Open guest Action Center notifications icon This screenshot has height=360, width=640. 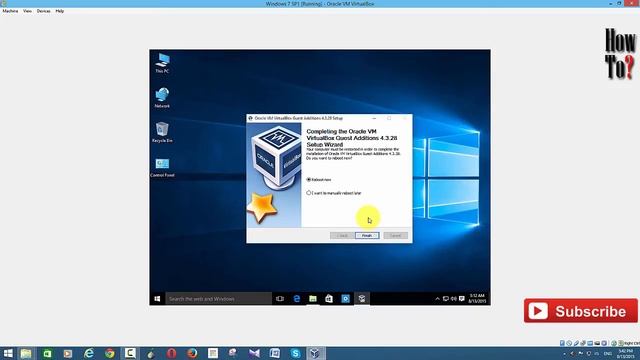(x=462, y=299)
